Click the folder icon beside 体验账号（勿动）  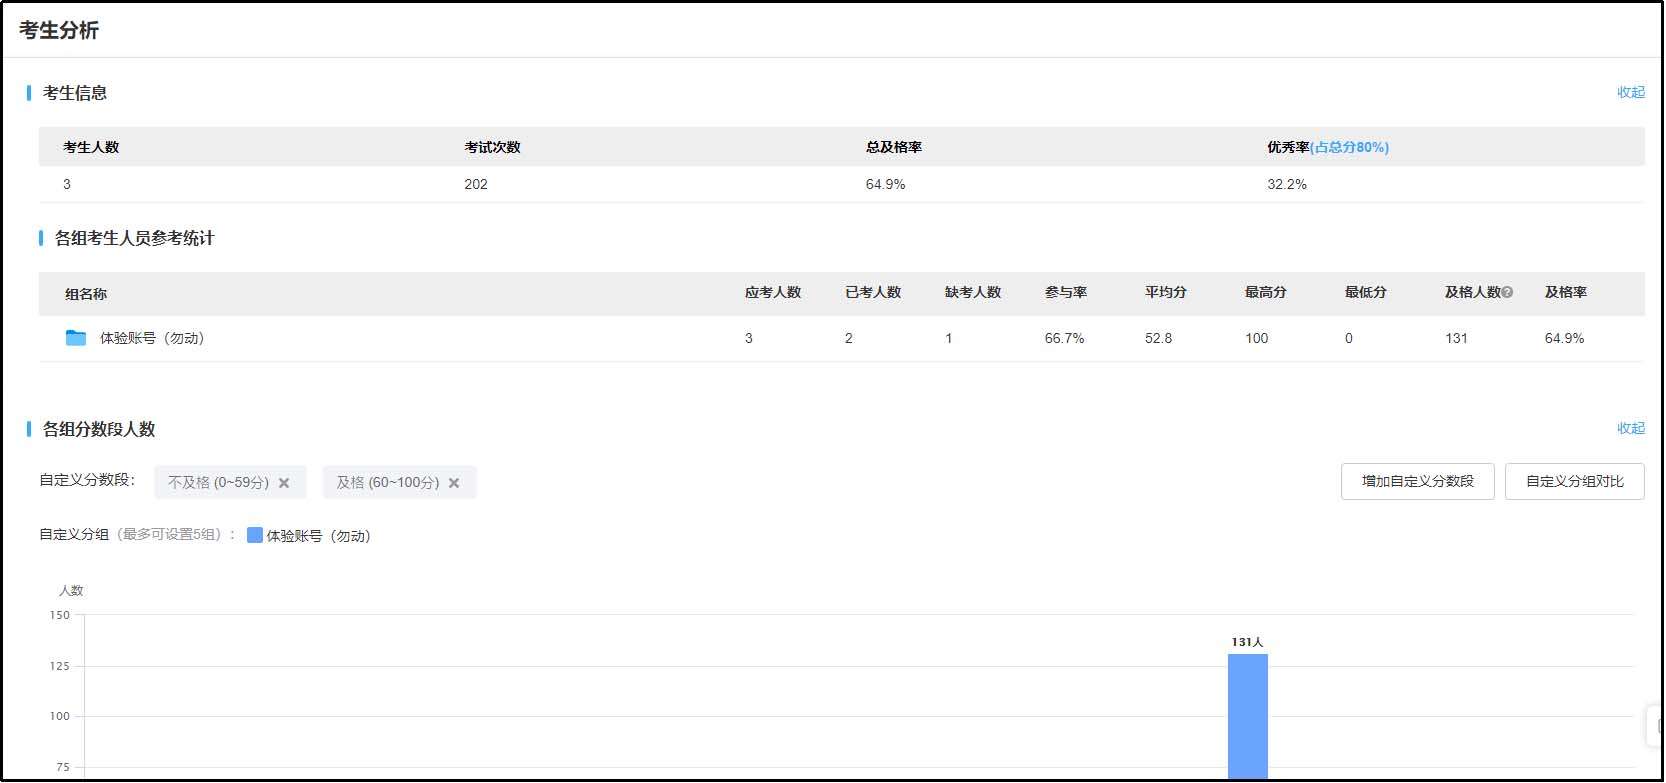(76, 338)
